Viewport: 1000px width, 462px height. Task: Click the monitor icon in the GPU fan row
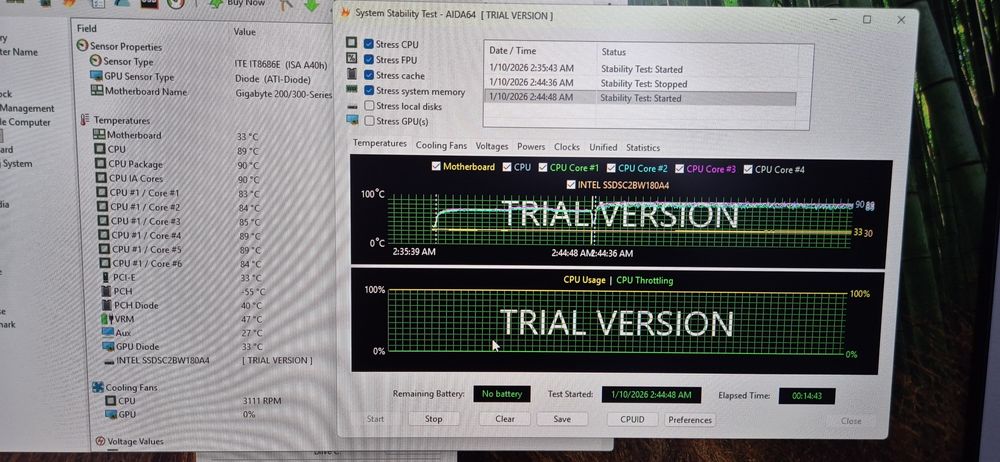[x=111, y=414]
